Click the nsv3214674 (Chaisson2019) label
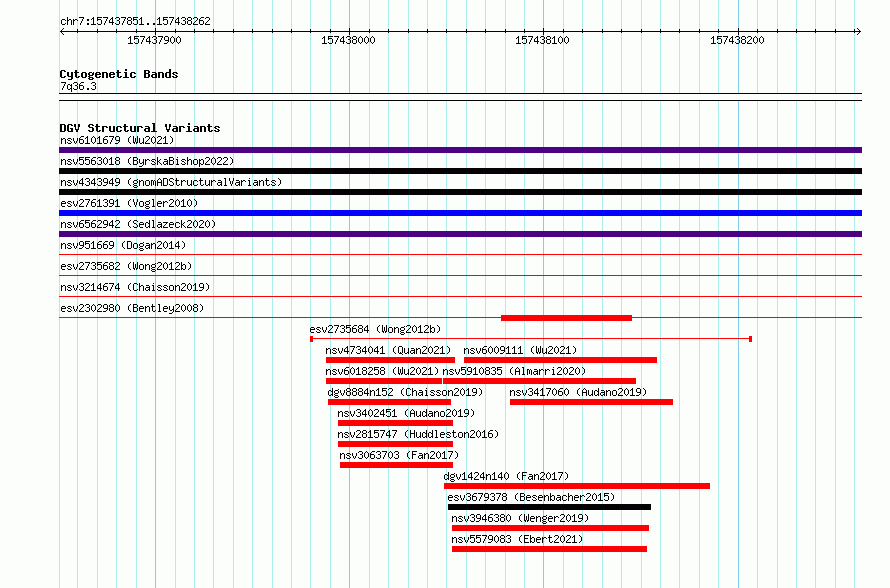Viewport: 890px width, 588px height. tap(135, 287)
